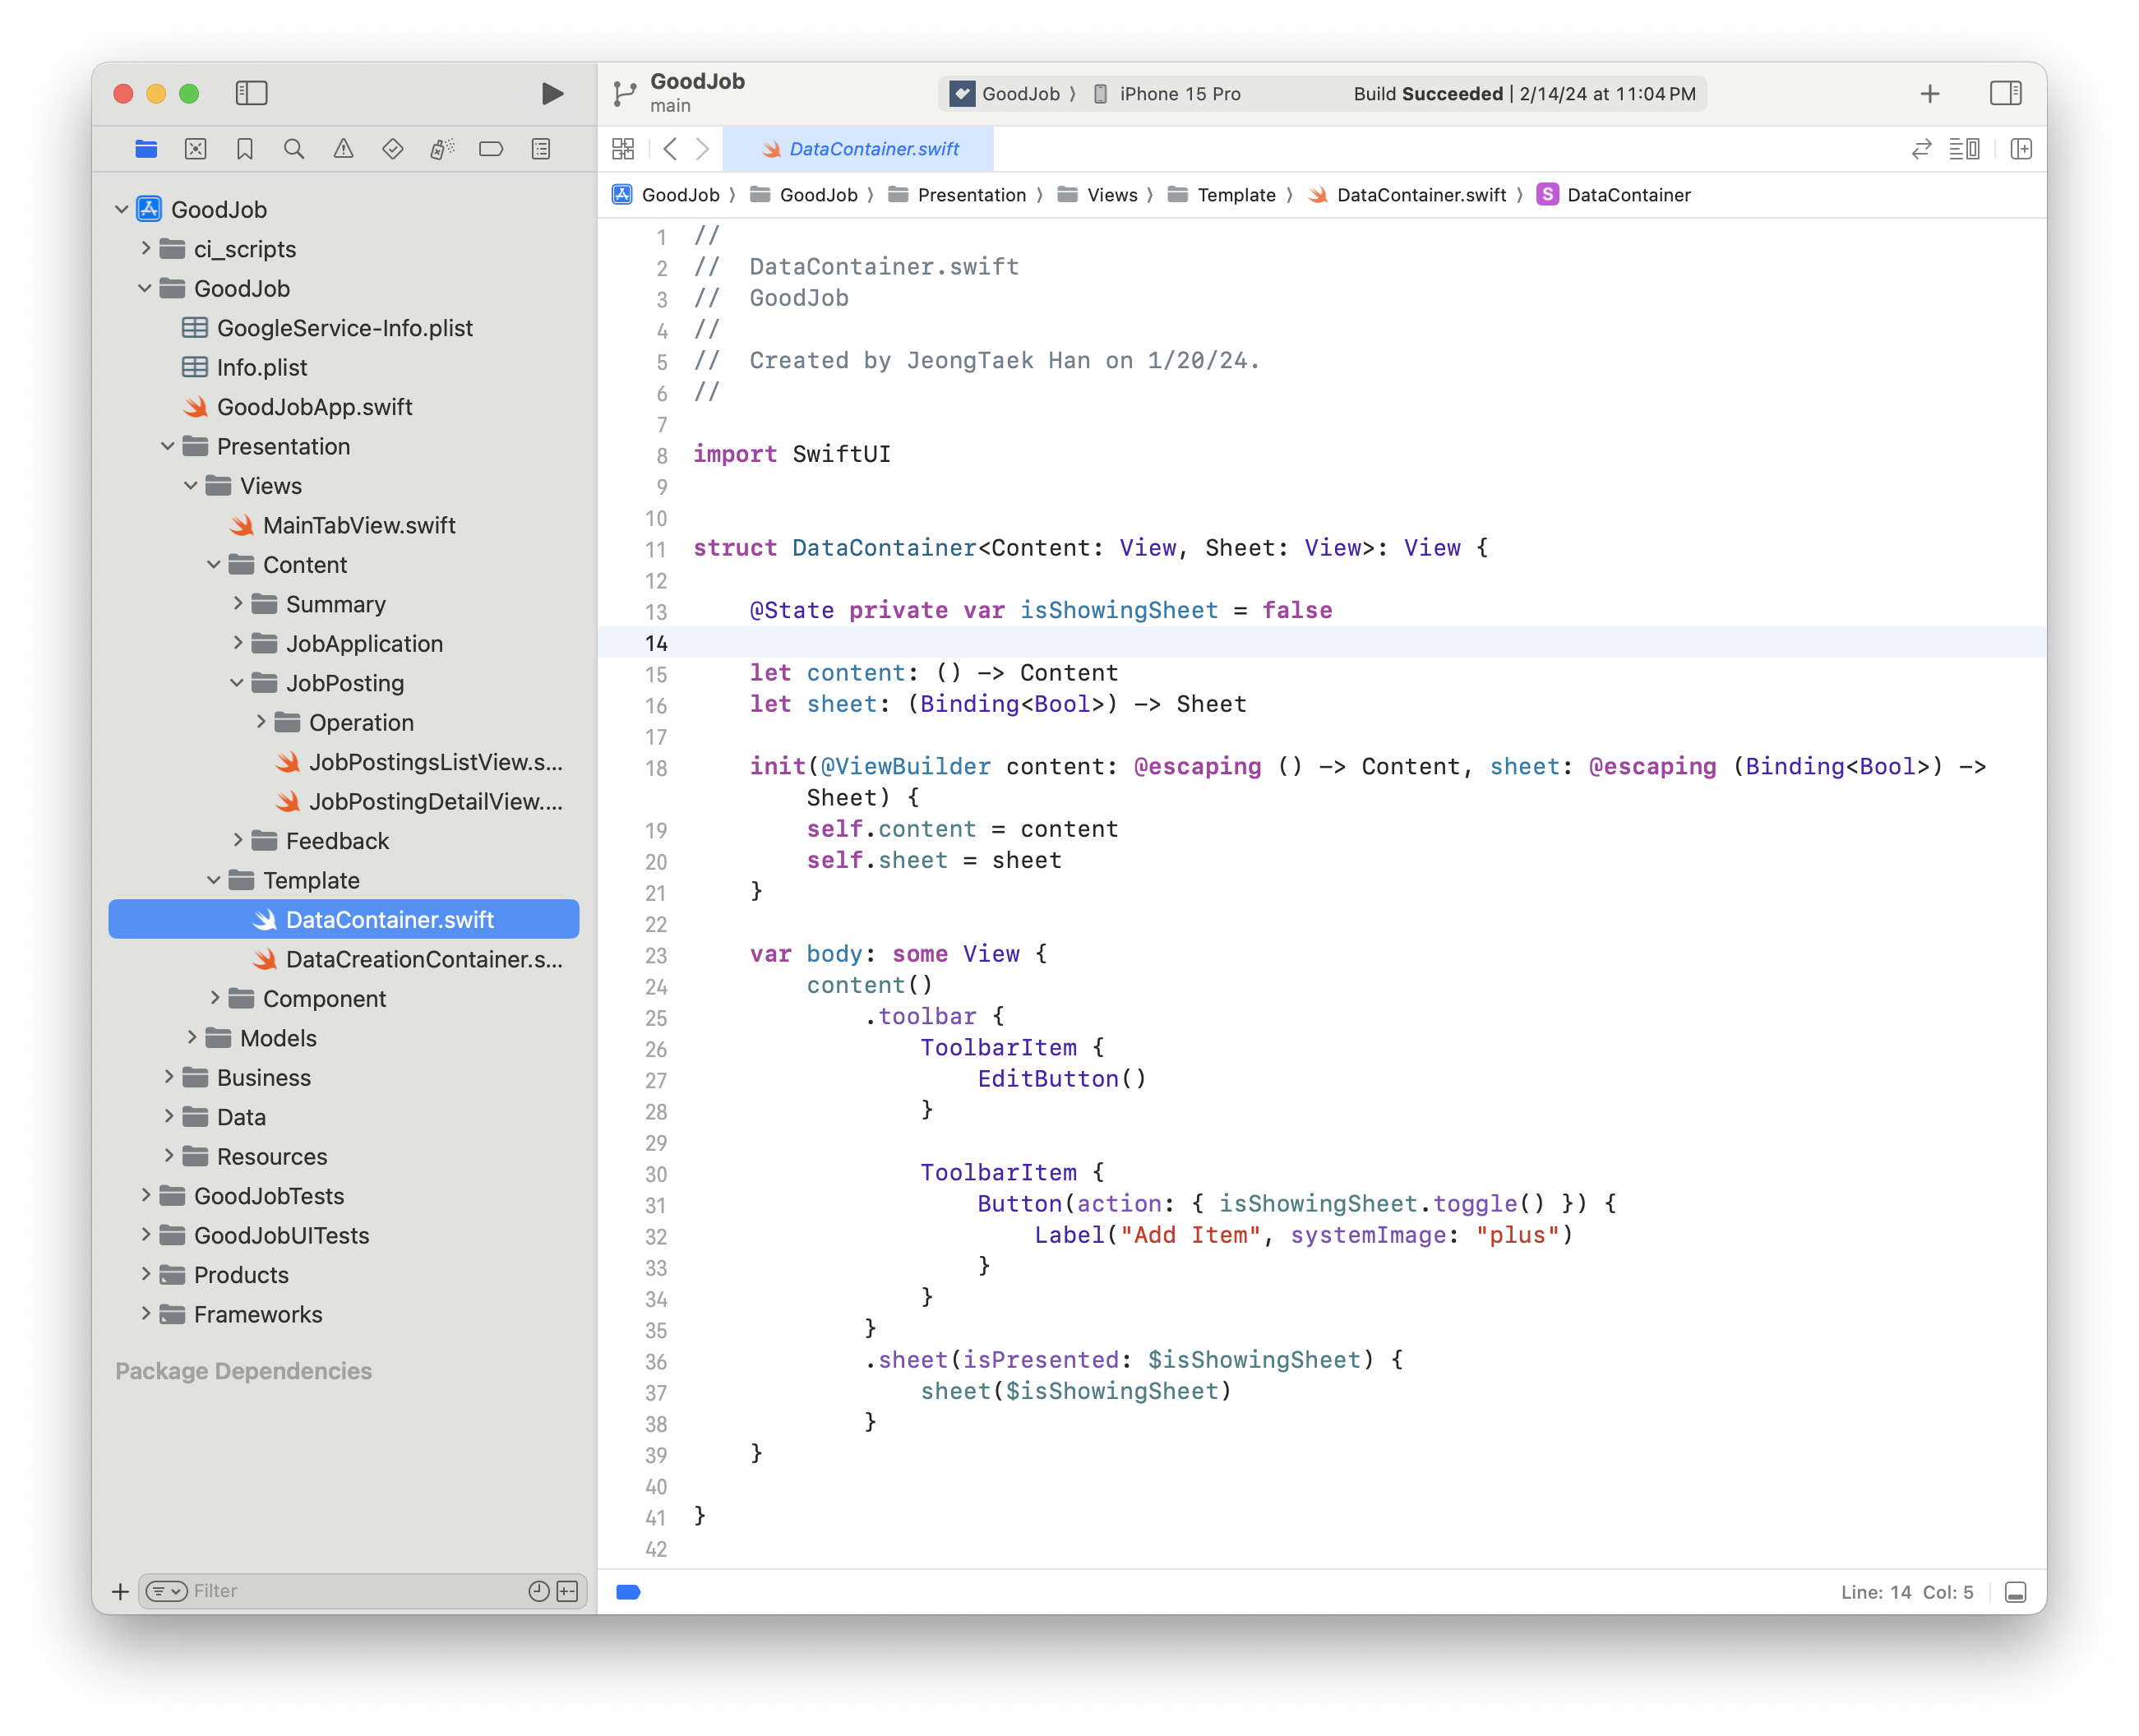Click the related items grid icon
Image resolution: width=2139 pixels, height=1736 pixels.
623,149
